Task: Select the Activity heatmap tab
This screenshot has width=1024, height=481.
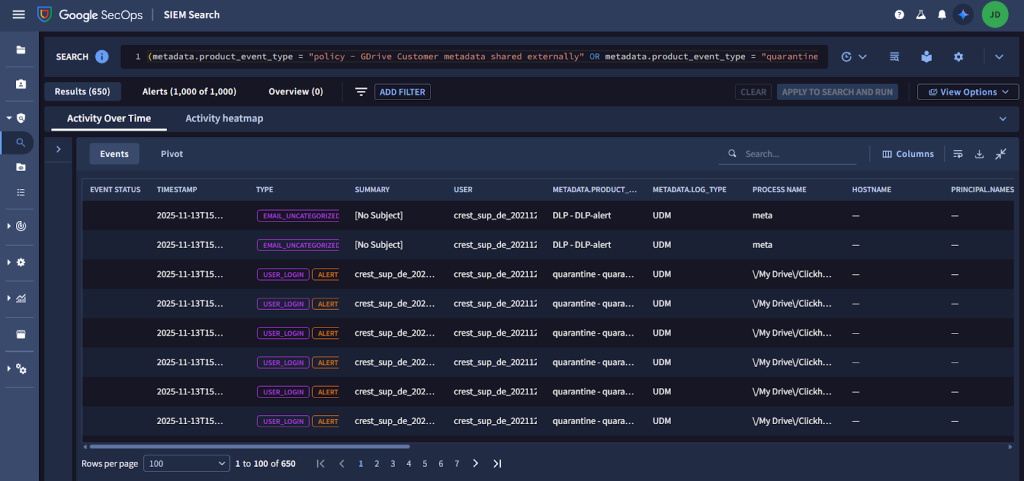Action: [x=224, y=119]
